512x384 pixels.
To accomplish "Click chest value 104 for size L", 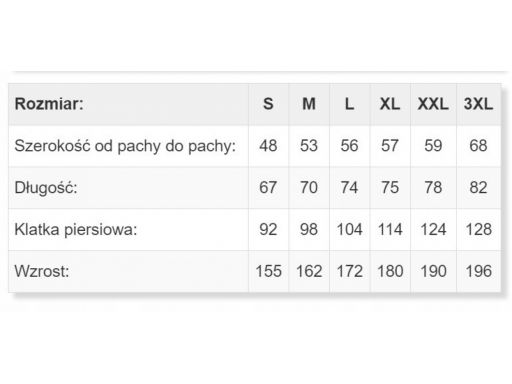I will tap(349, 229).
